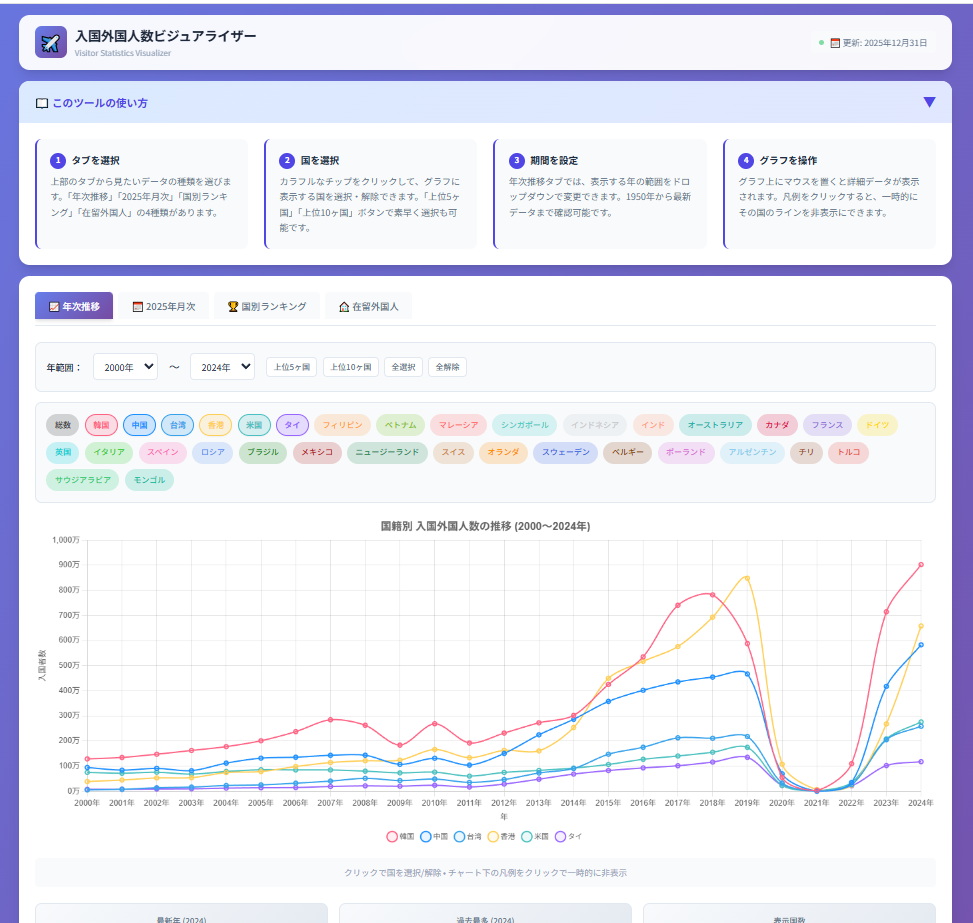The image size is (973, 923).
Task: Switch to the 2025年月次 tab
Action: 164,306
